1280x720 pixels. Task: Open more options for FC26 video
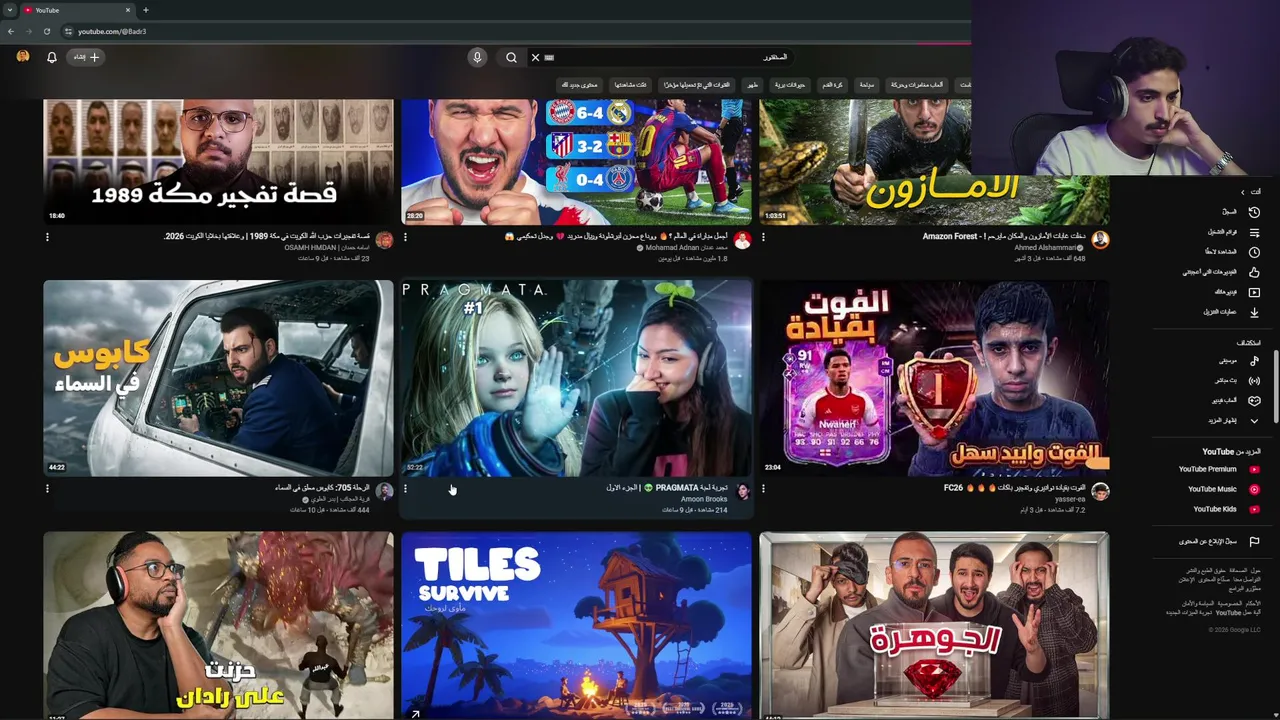tap(763, 489)
